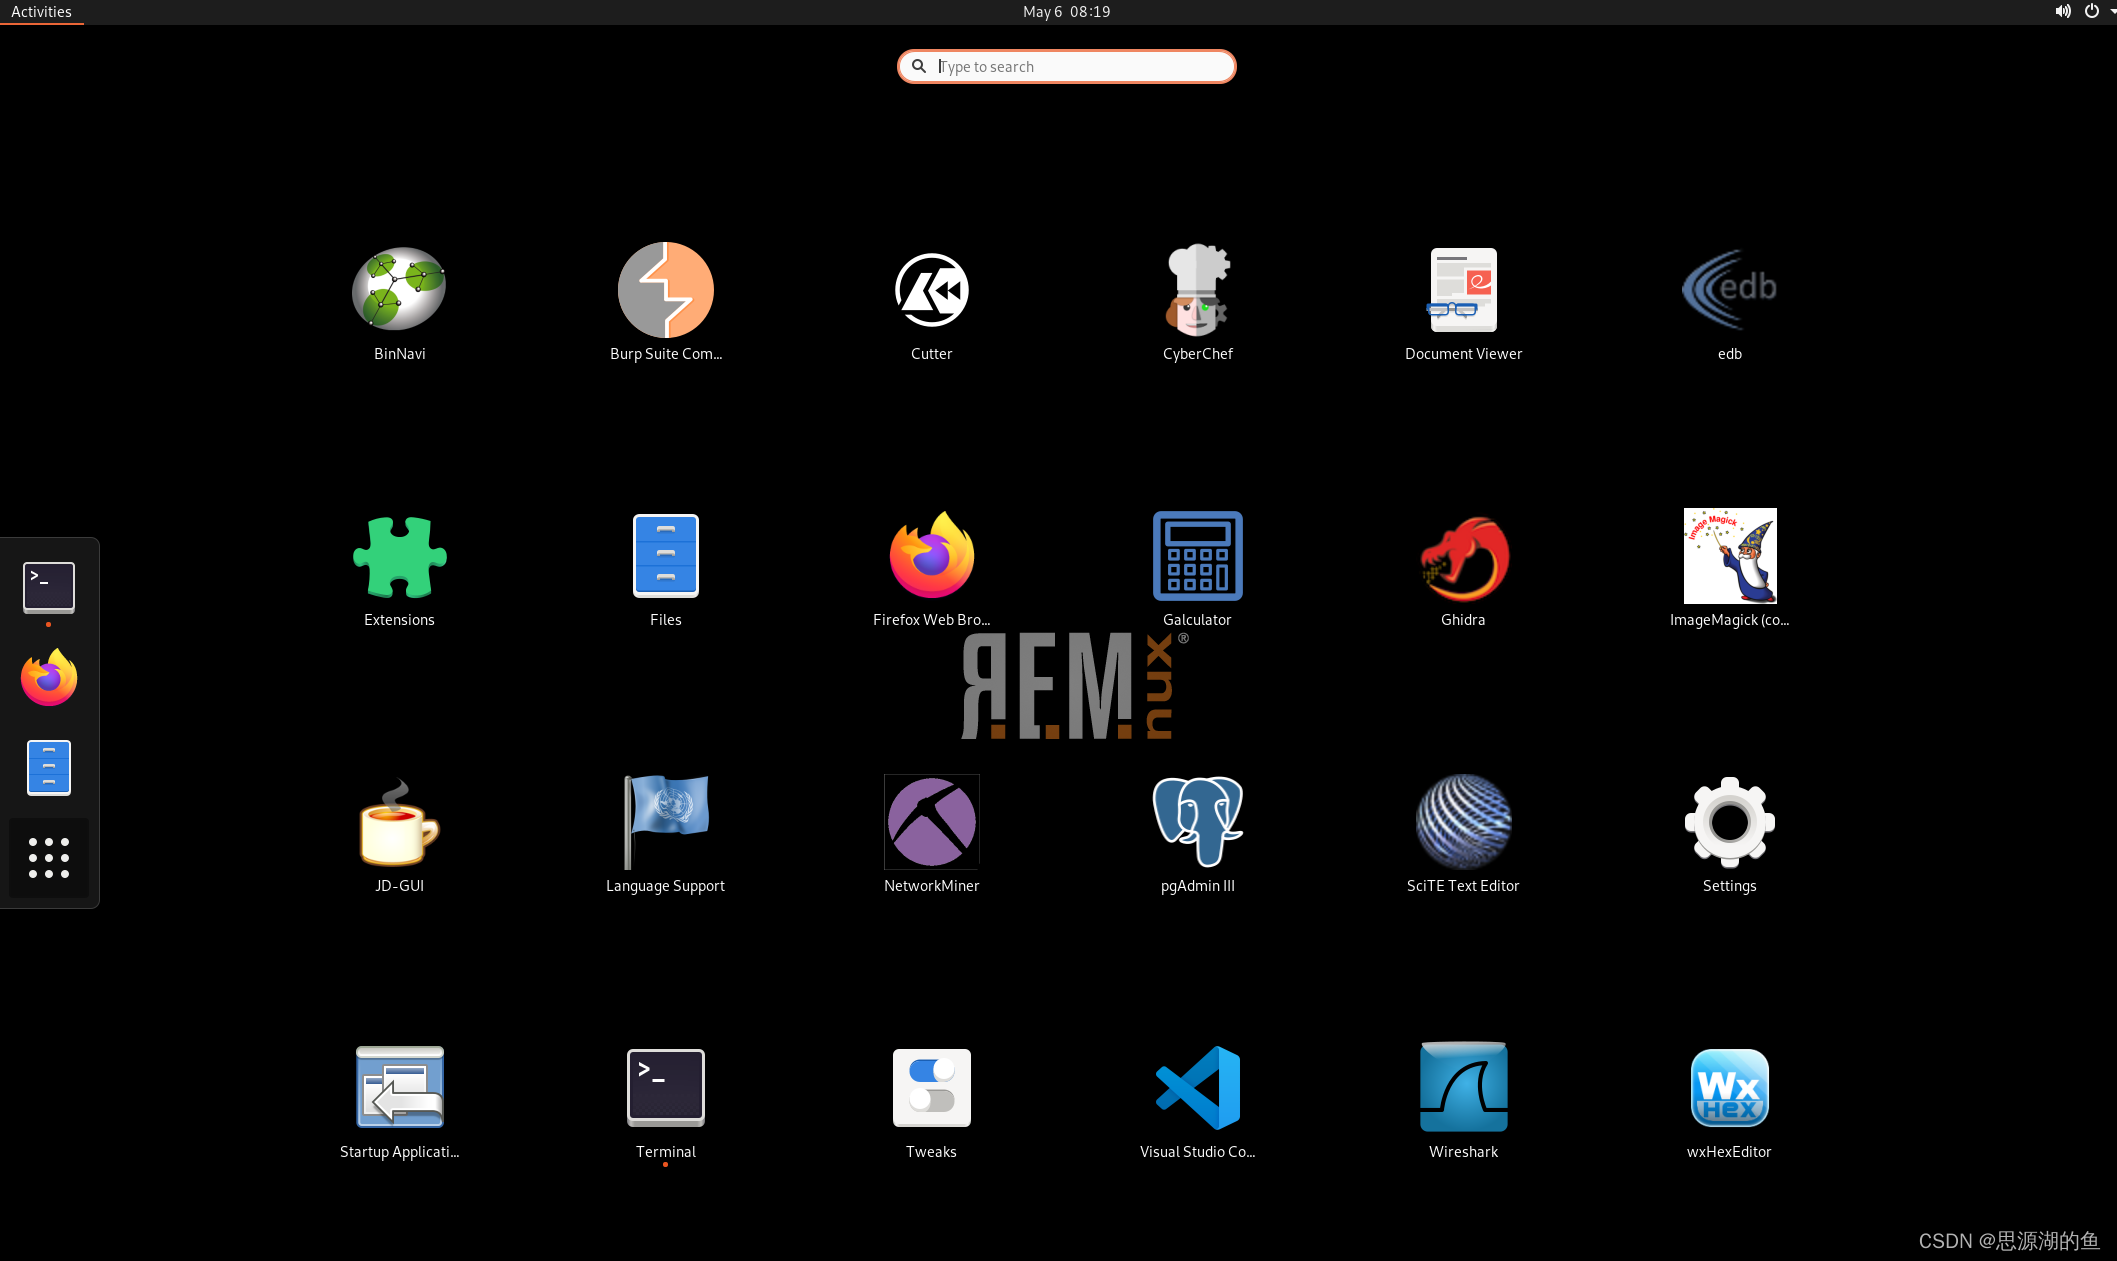Click the Activities button in the top bar

[x=41, y=12]
